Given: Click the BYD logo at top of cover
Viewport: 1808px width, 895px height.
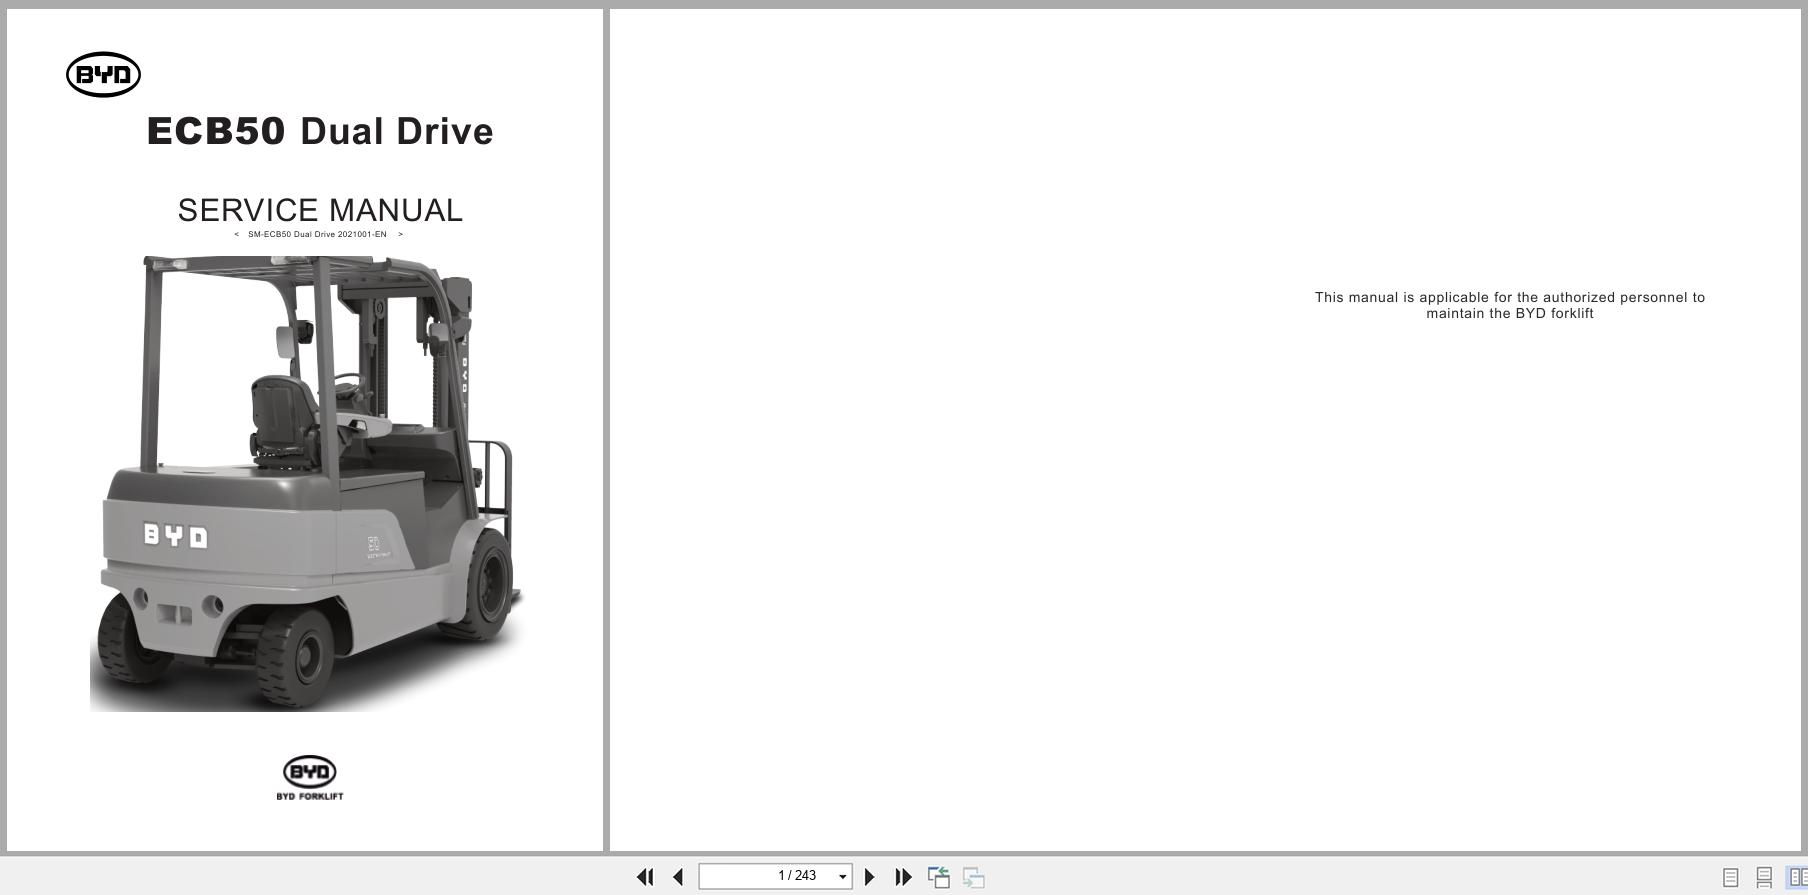Looking at the screenshot, I should (x=103, y=75).
